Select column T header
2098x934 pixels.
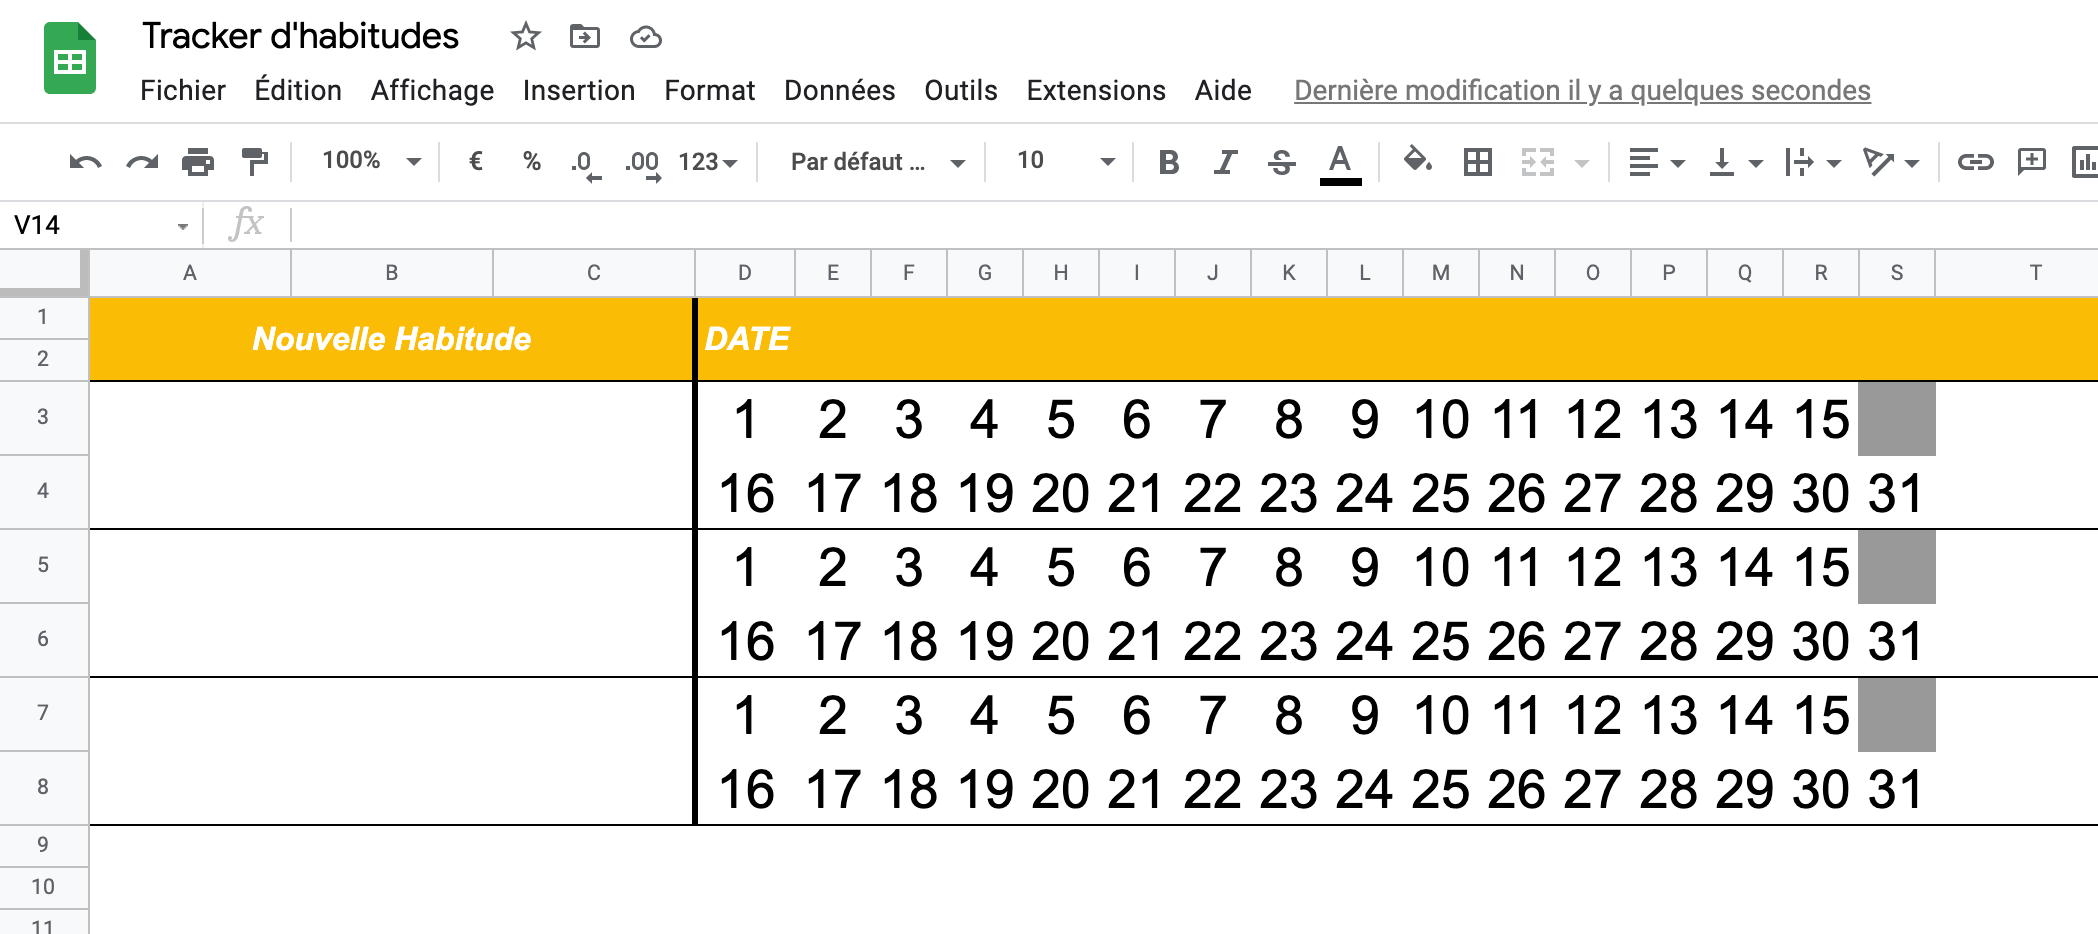click(2017, 273)
